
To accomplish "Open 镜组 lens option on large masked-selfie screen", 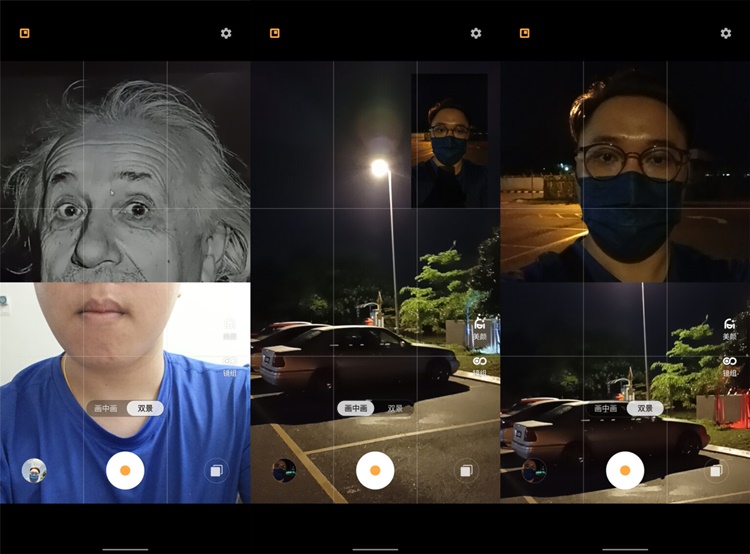I will point(729,366).
